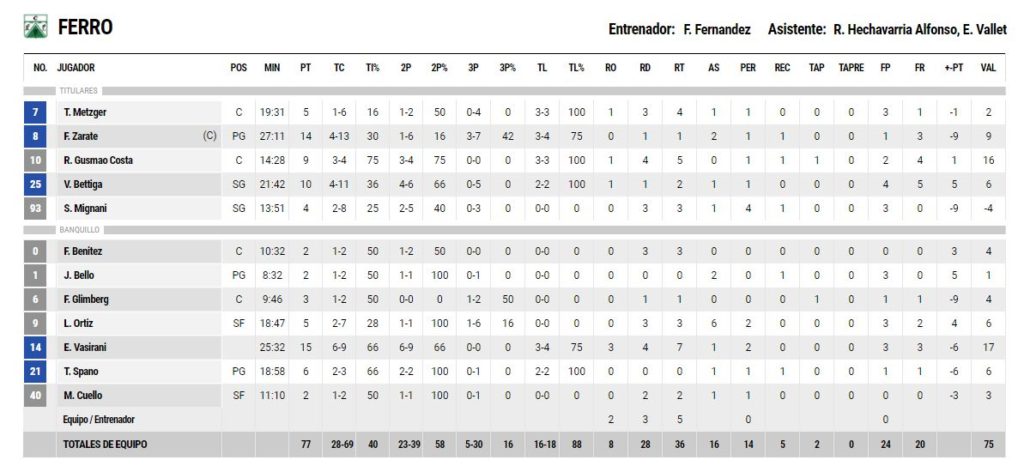Click the FERRO team name heading
Screen dimensions: 1024x472
pos(85,27)
